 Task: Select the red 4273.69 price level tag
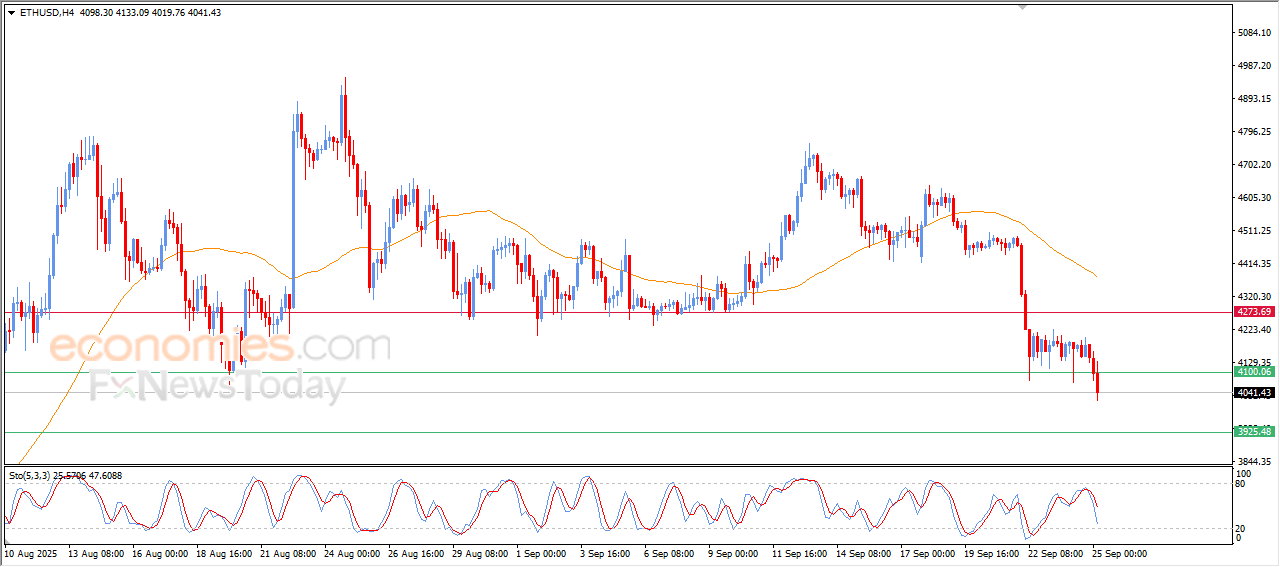1254,312
